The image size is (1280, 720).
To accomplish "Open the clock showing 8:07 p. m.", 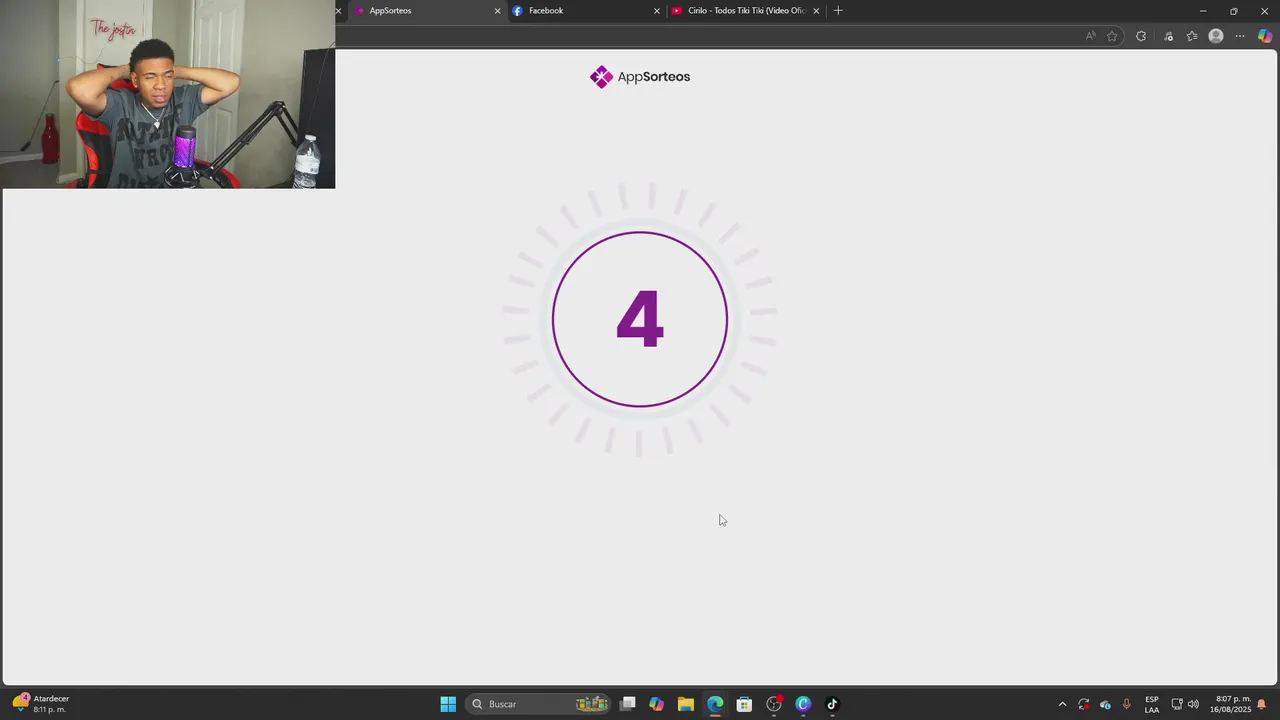I will click(1231, 704).
